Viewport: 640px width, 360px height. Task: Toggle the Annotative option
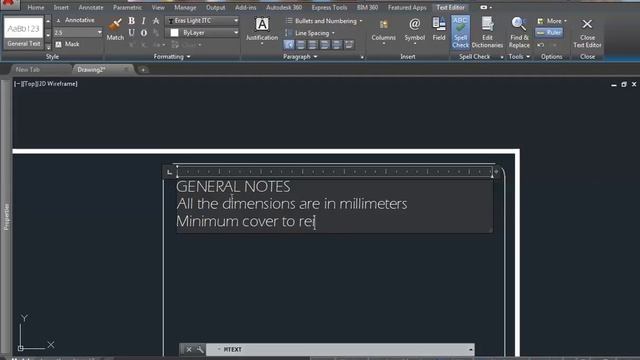(x=75, y=20)
